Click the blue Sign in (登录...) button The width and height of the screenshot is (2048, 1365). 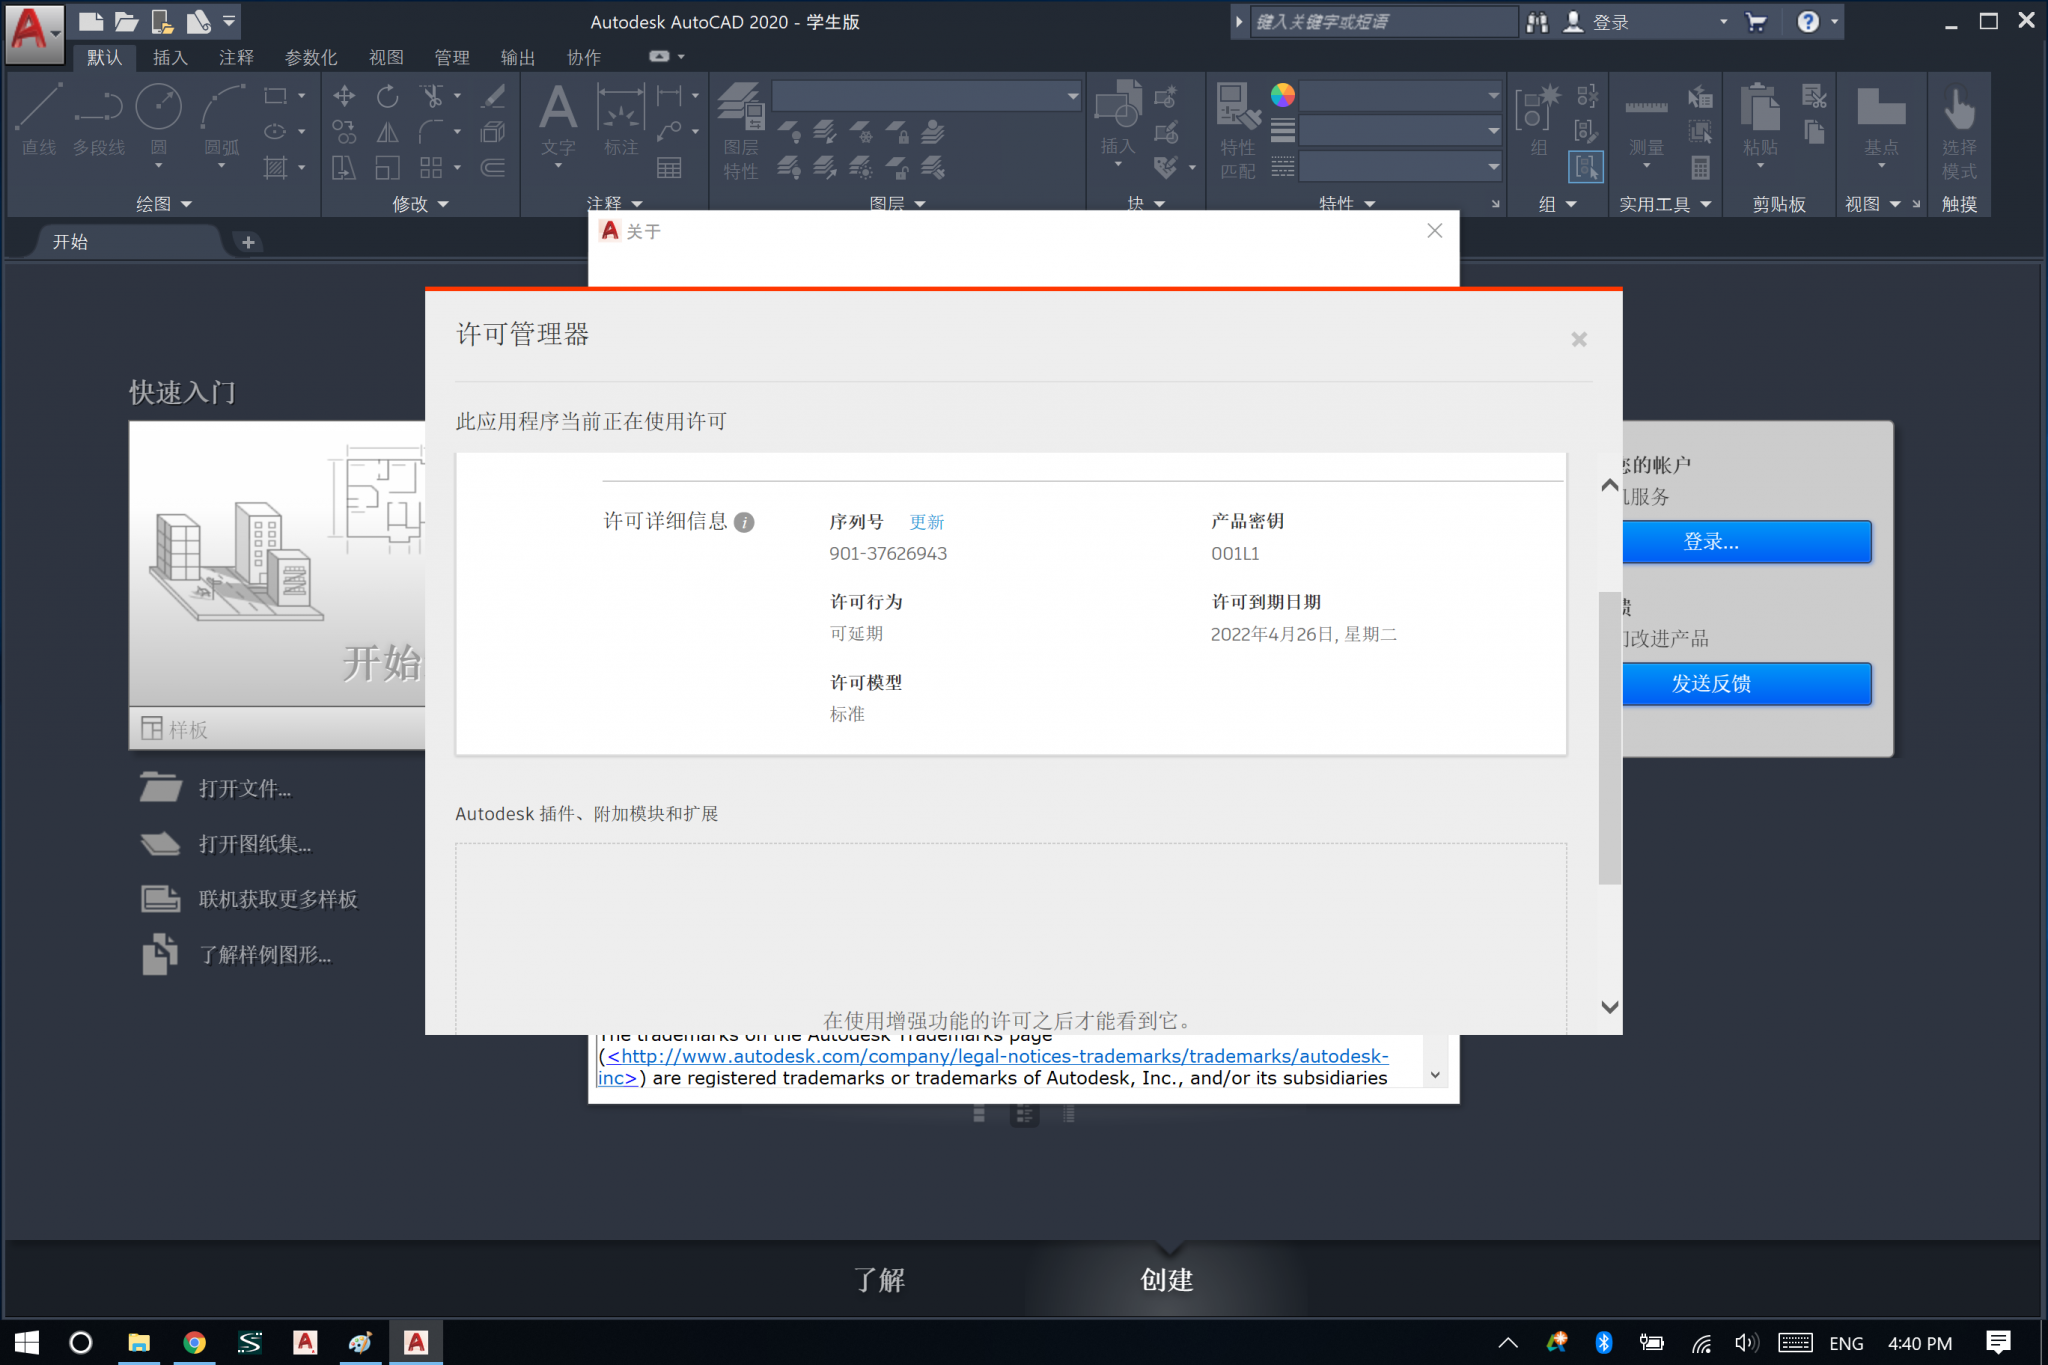1747,542
